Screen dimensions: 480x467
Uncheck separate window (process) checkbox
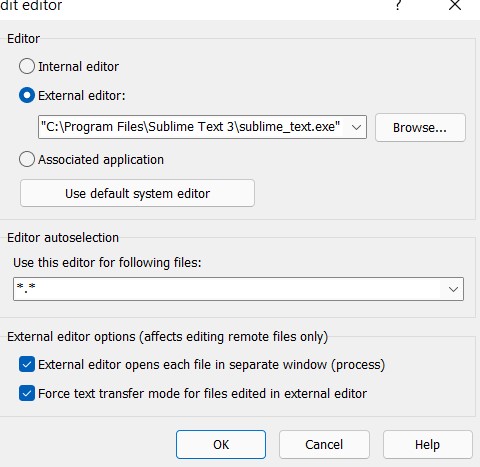pyautogui.click(x=27, y=364)
